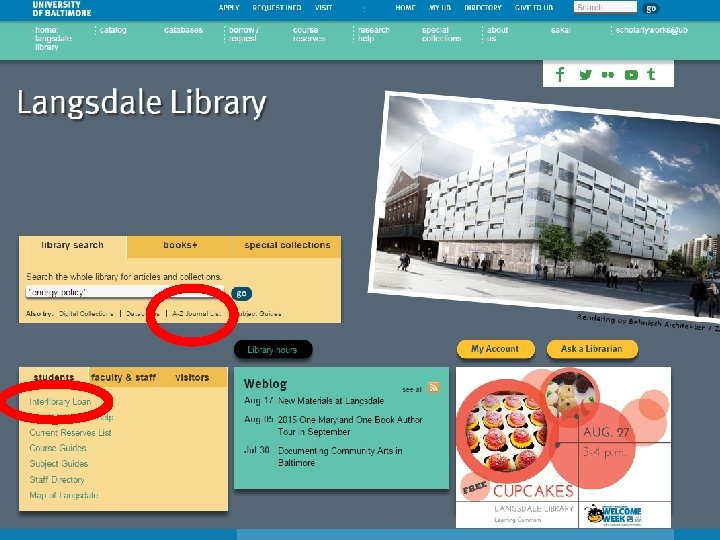This screenshot has height=540, width=720.
Task: Click DIRECTORY in the top header
Action: coord(483,8)
